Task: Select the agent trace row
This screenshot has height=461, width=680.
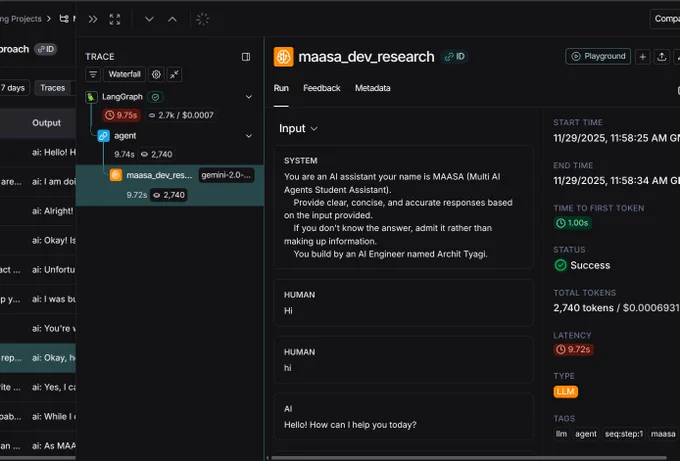Action: (170, 145)
